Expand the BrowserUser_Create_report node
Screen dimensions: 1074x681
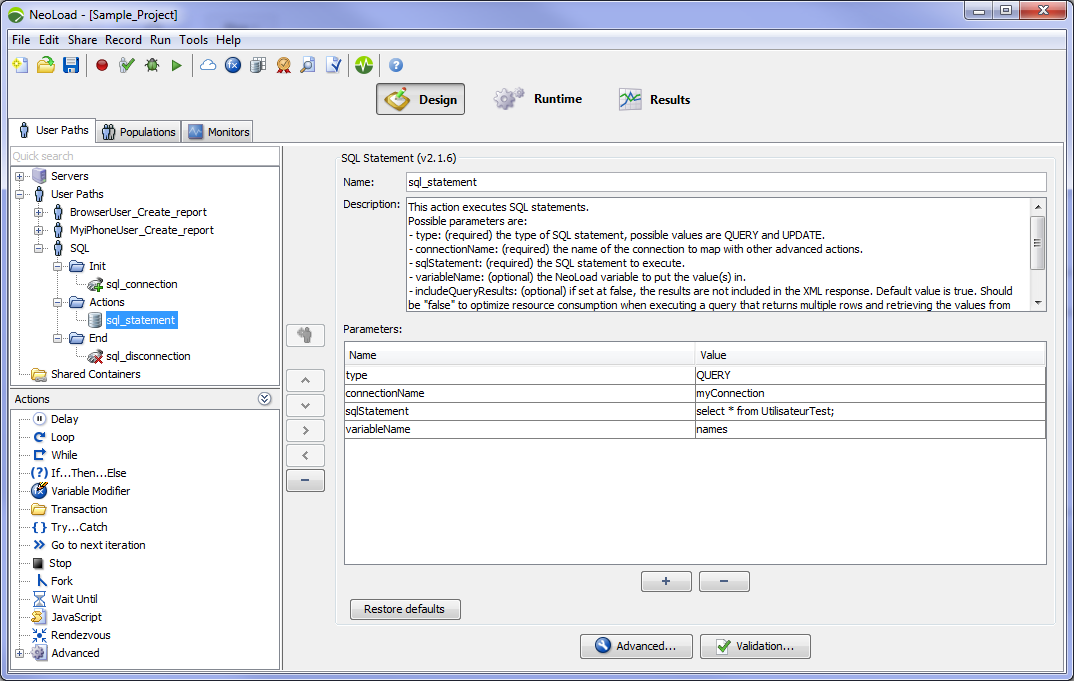[x=39, y=213]
